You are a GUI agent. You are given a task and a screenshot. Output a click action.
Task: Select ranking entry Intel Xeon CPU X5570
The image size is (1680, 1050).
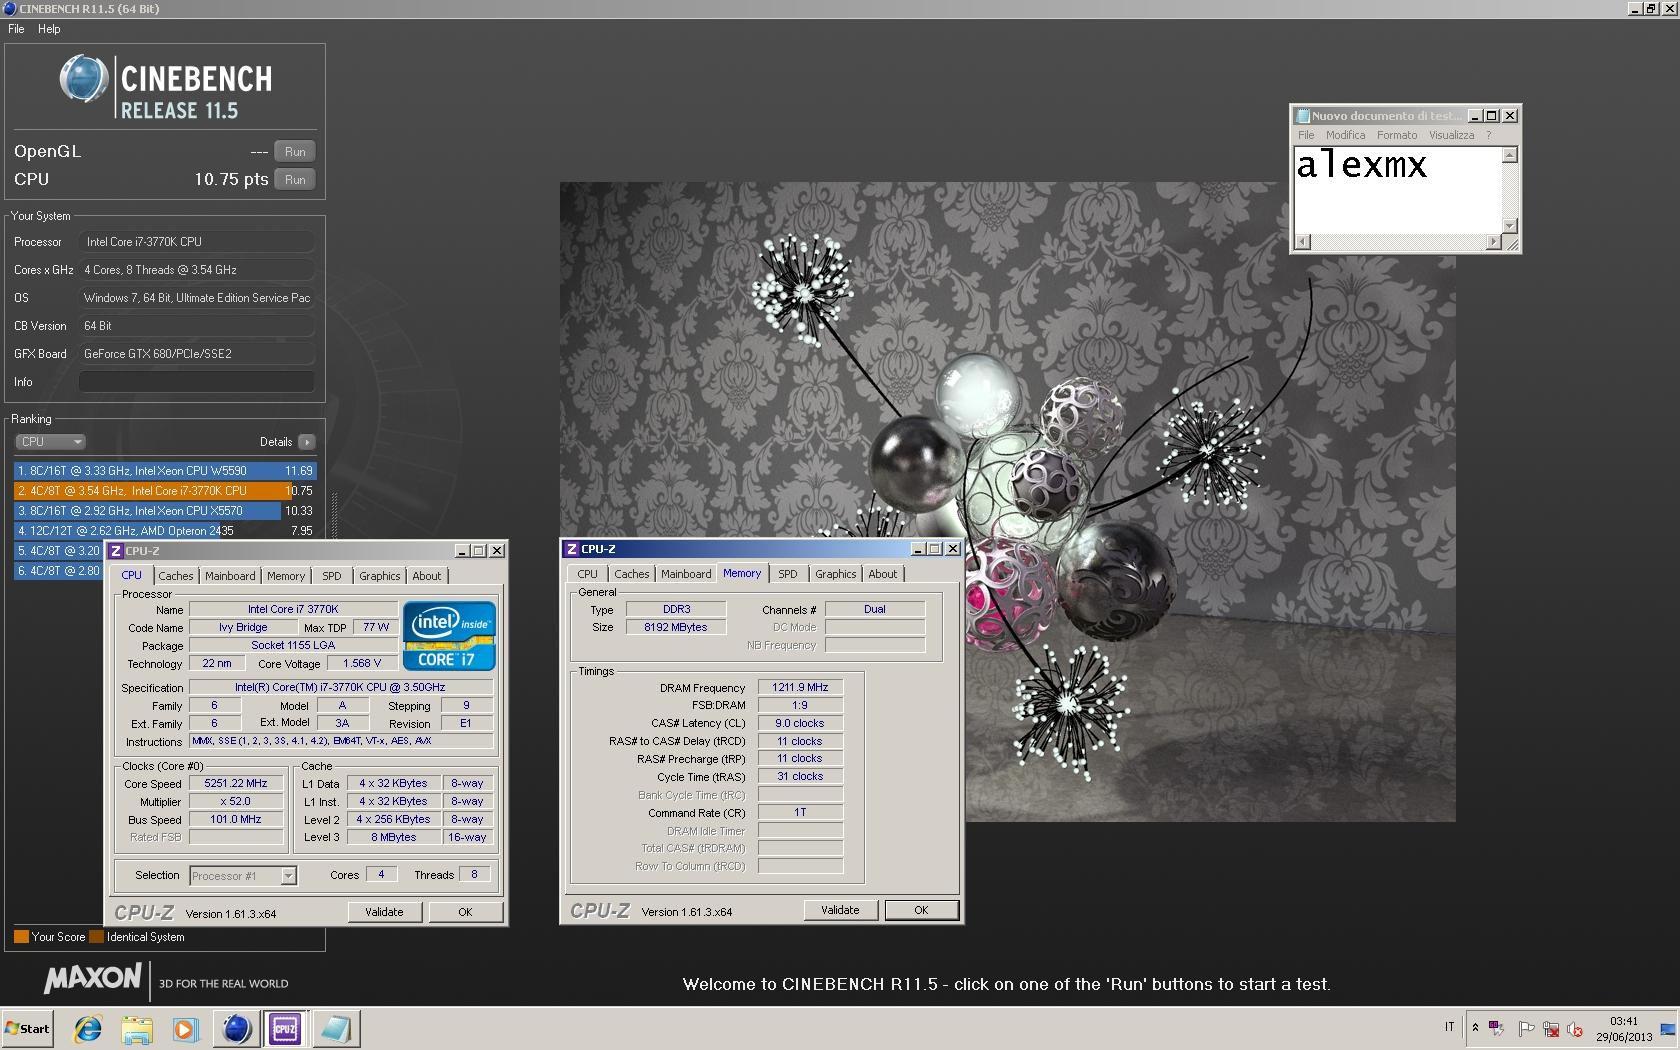coord(165,511)
